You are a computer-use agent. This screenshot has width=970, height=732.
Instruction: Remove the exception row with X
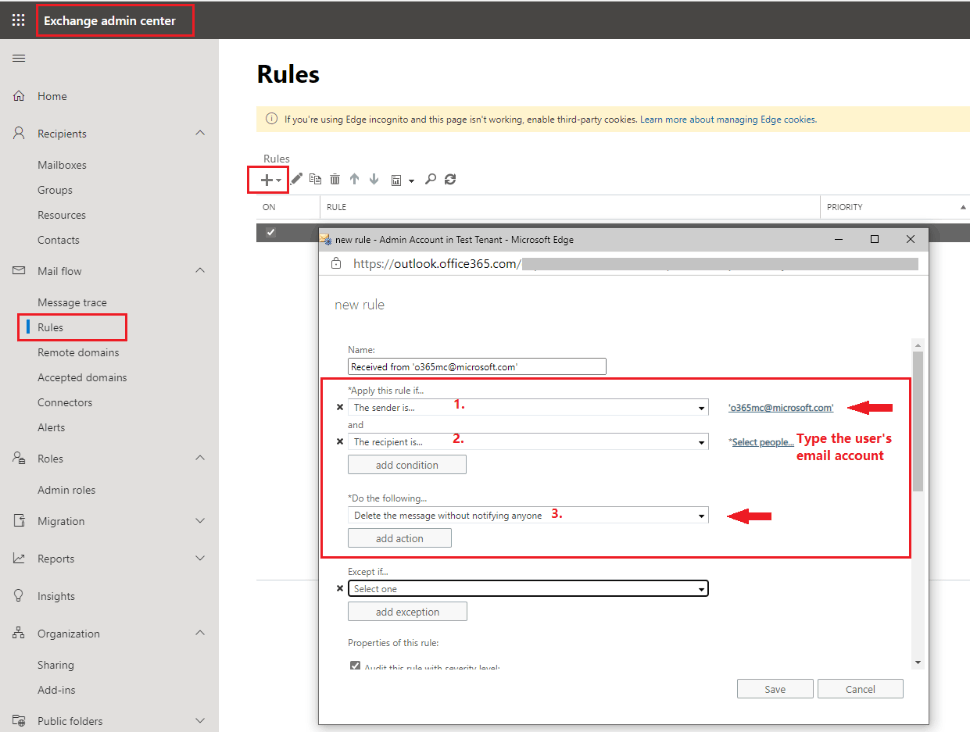click(x=340, y=588)
